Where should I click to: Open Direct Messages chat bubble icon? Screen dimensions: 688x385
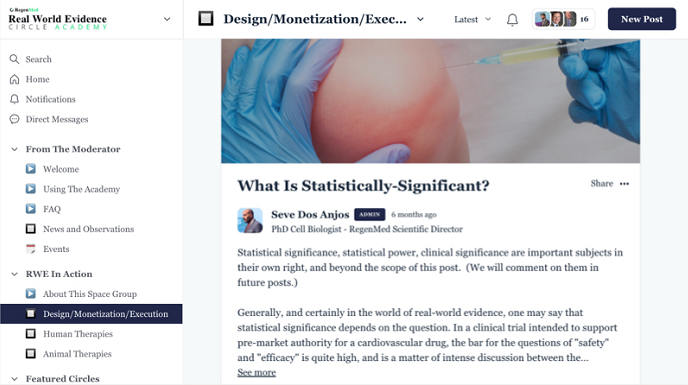(x=14, y=119)
